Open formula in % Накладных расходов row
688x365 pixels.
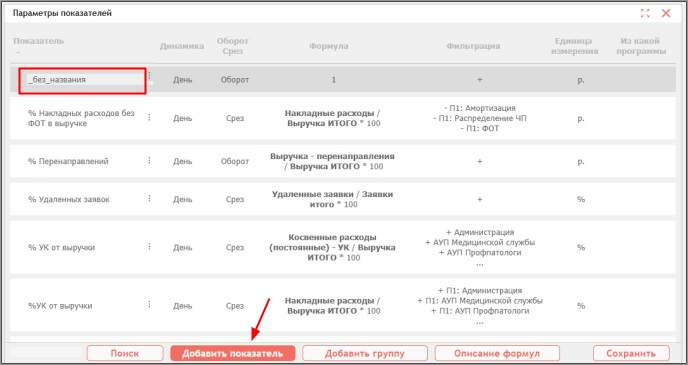(333, 118)
